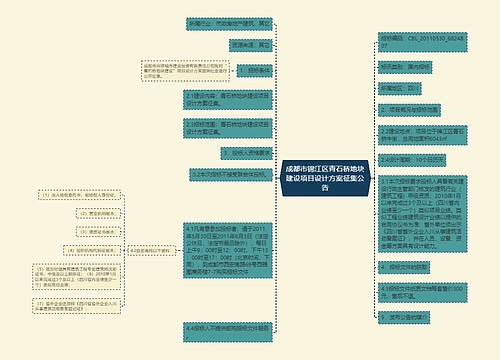Select the large node starting with 3.1本次招标要求
The height and width of the screenshot is (360, 500).
pos(423,214)
